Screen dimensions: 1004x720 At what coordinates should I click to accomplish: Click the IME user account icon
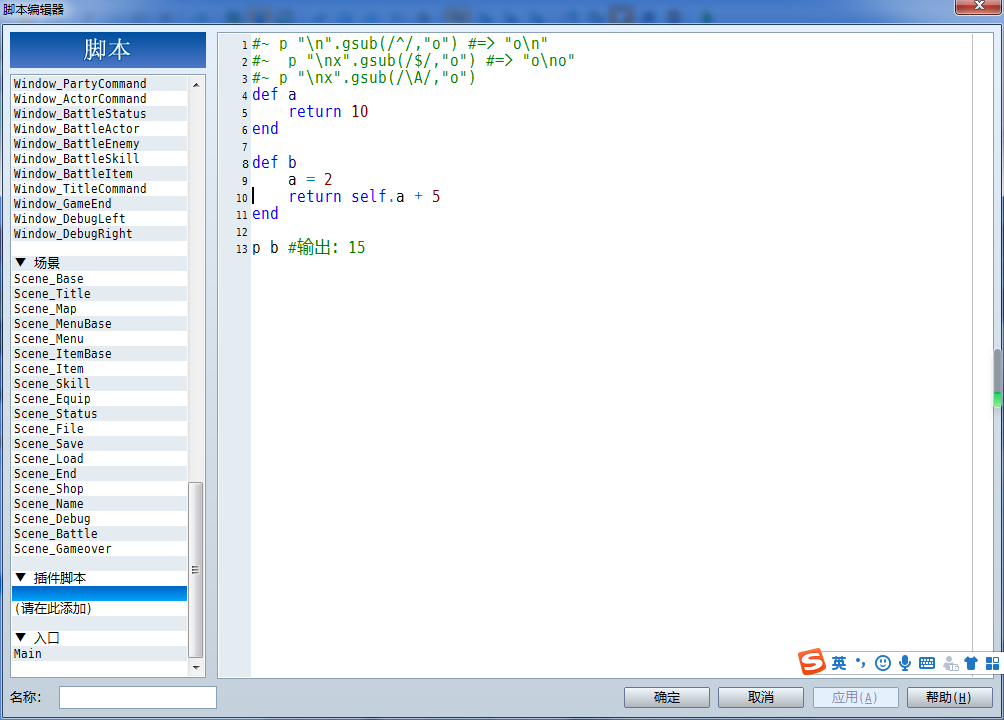[x=950, y=664]
